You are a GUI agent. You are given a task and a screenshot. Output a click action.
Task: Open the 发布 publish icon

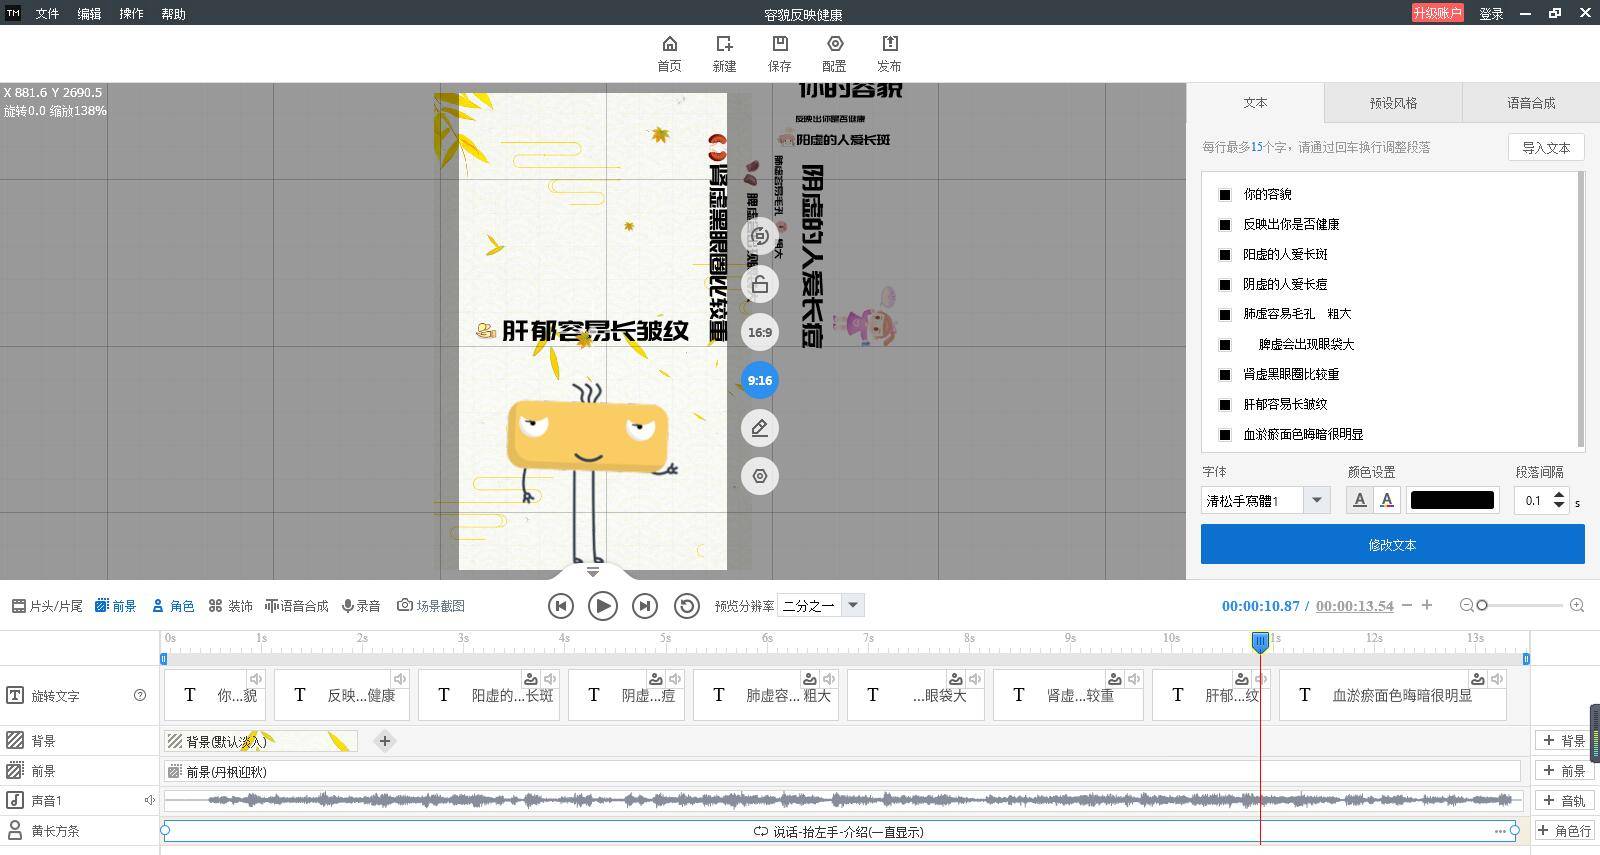coord(889,44)
